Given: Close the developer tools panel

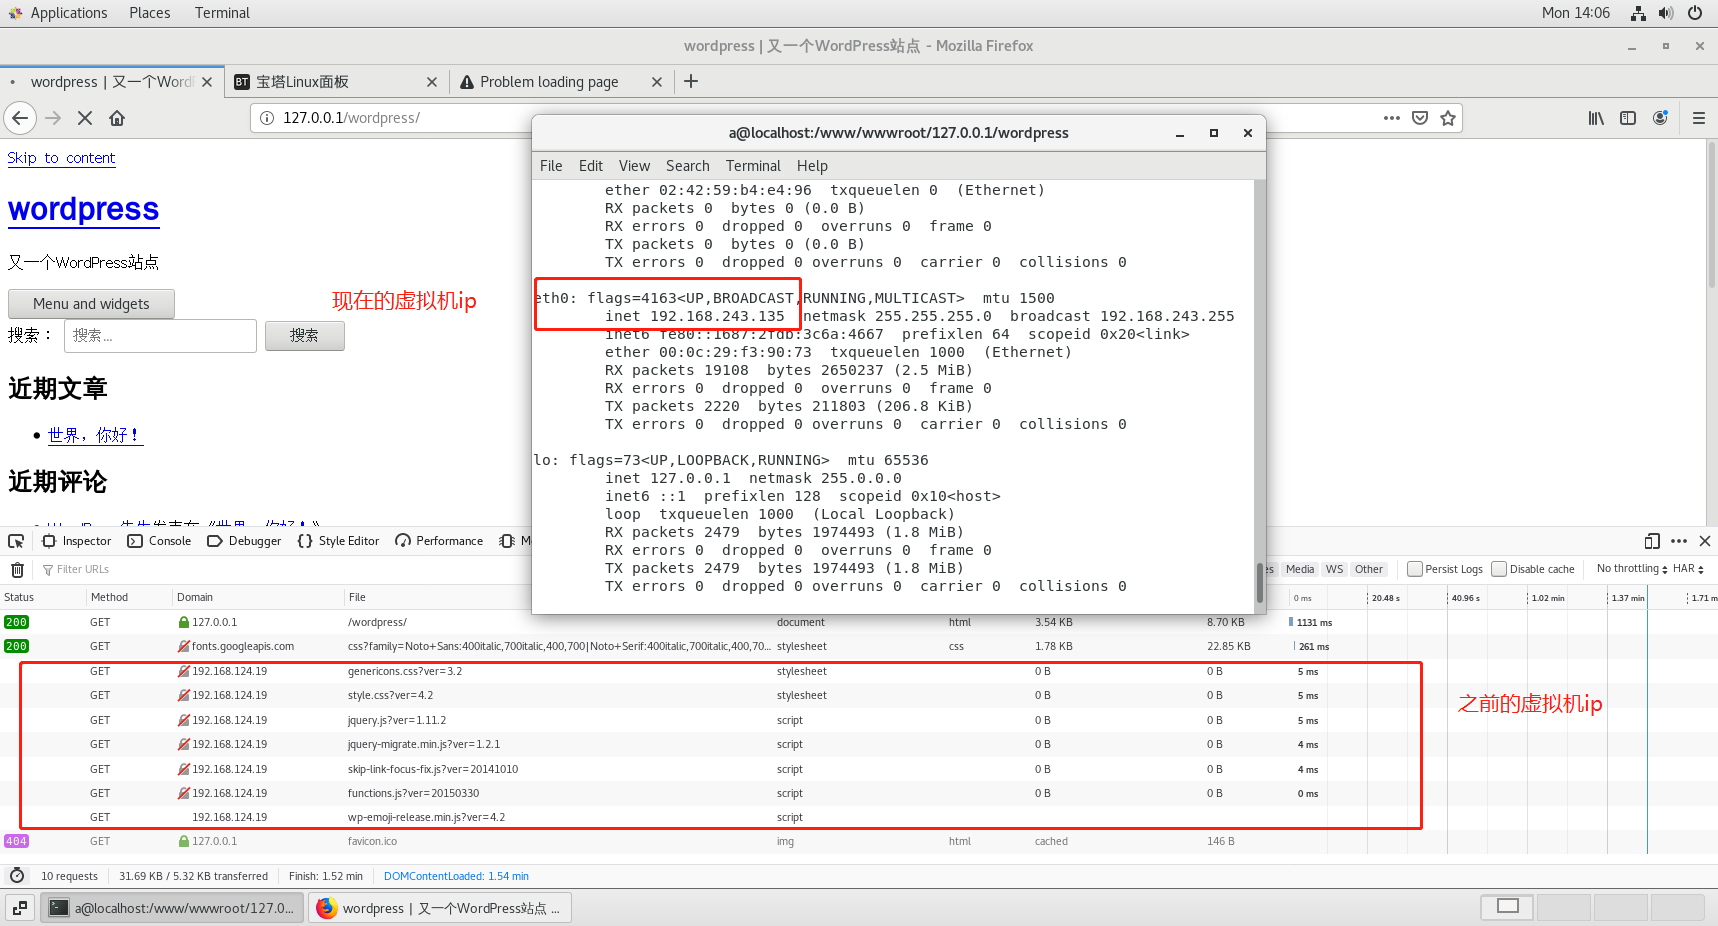Looking at the screenshot, I should (x=1705, y=541).
